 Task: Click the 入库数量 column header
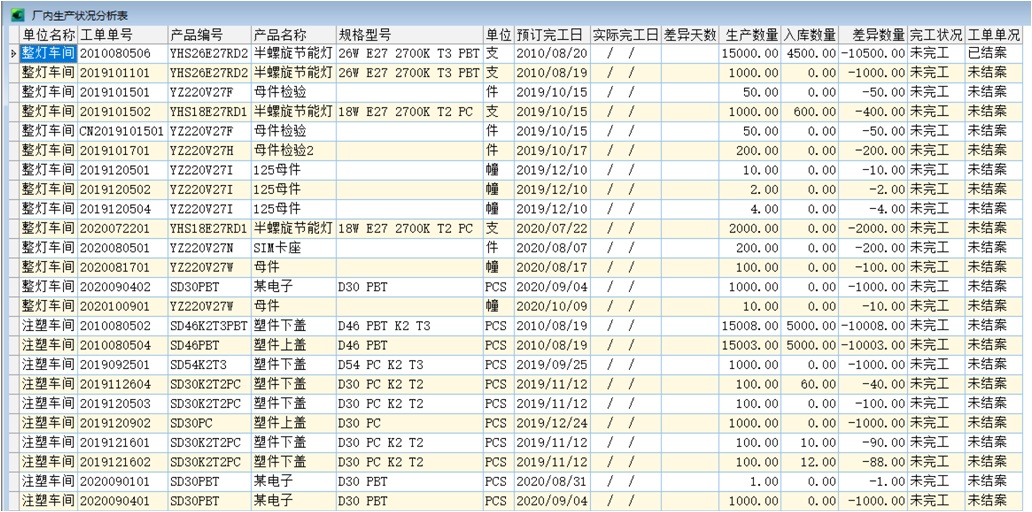tap(810, 35)
